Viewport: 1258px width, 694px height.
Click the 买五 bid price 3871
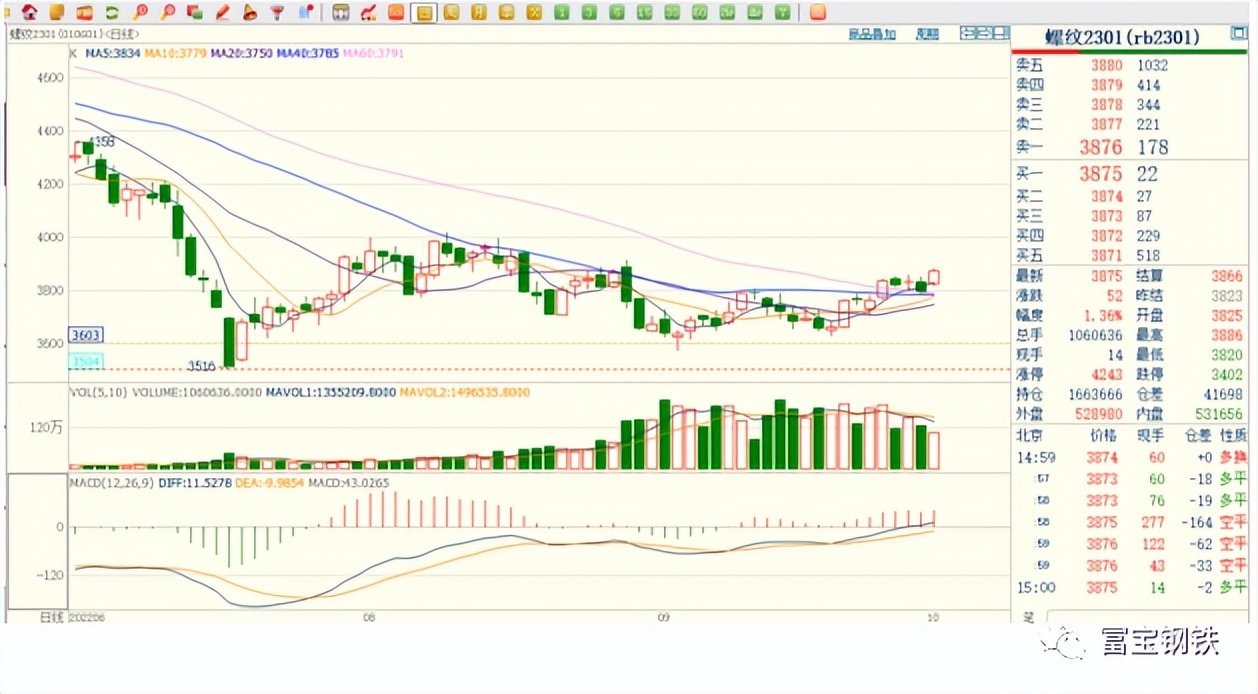point(1105,256)
